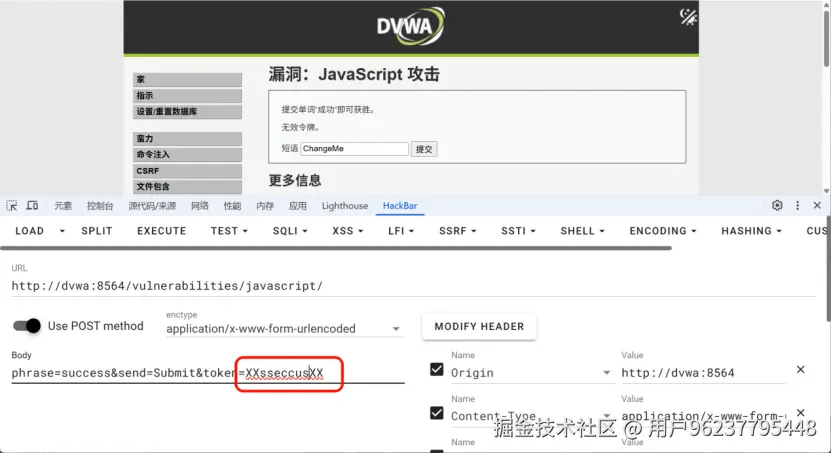831x454 pixels.
Task: Open the LFI dropdown menu
Action: click(401, 231)
